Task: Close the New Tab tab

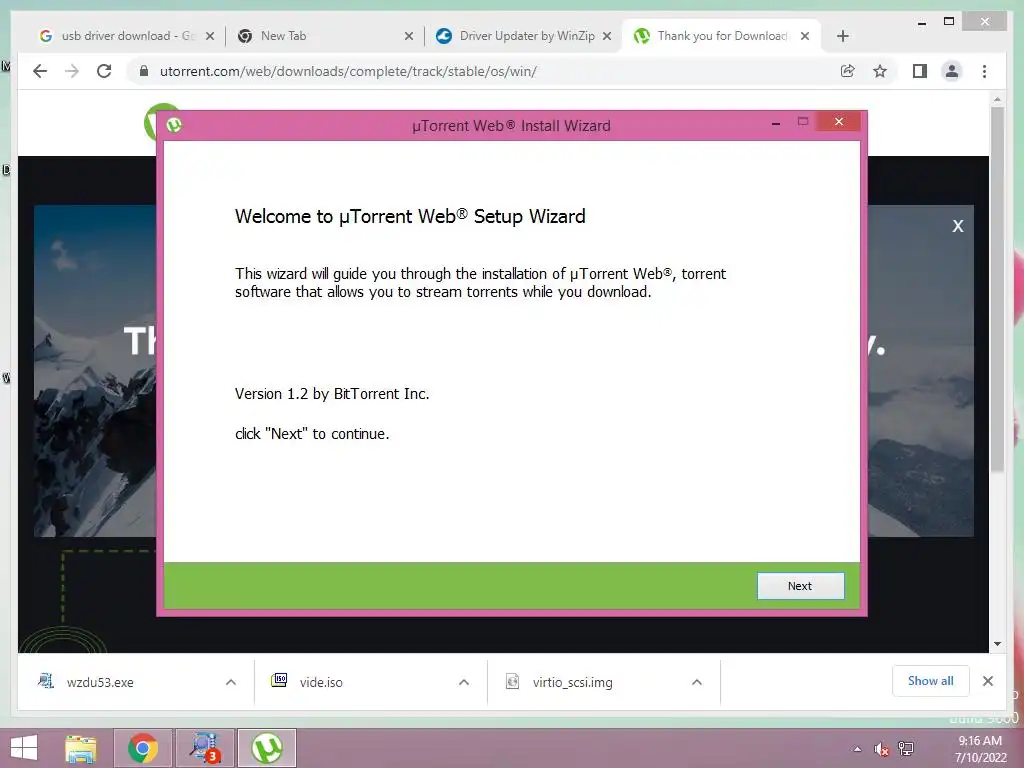Action: [409, 36]
